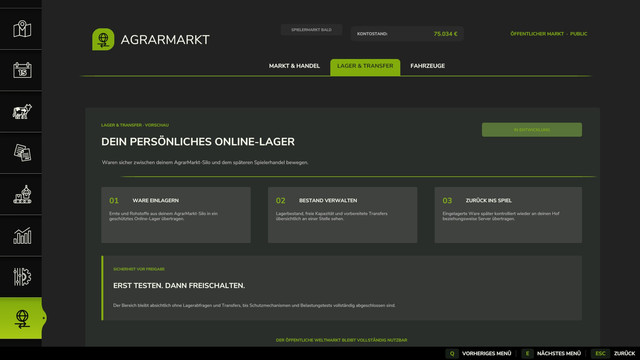Click the Erst testen. Dann freischalten. heading
The width and height of the screenshot is (640, 360).
[x=179, y=286]
